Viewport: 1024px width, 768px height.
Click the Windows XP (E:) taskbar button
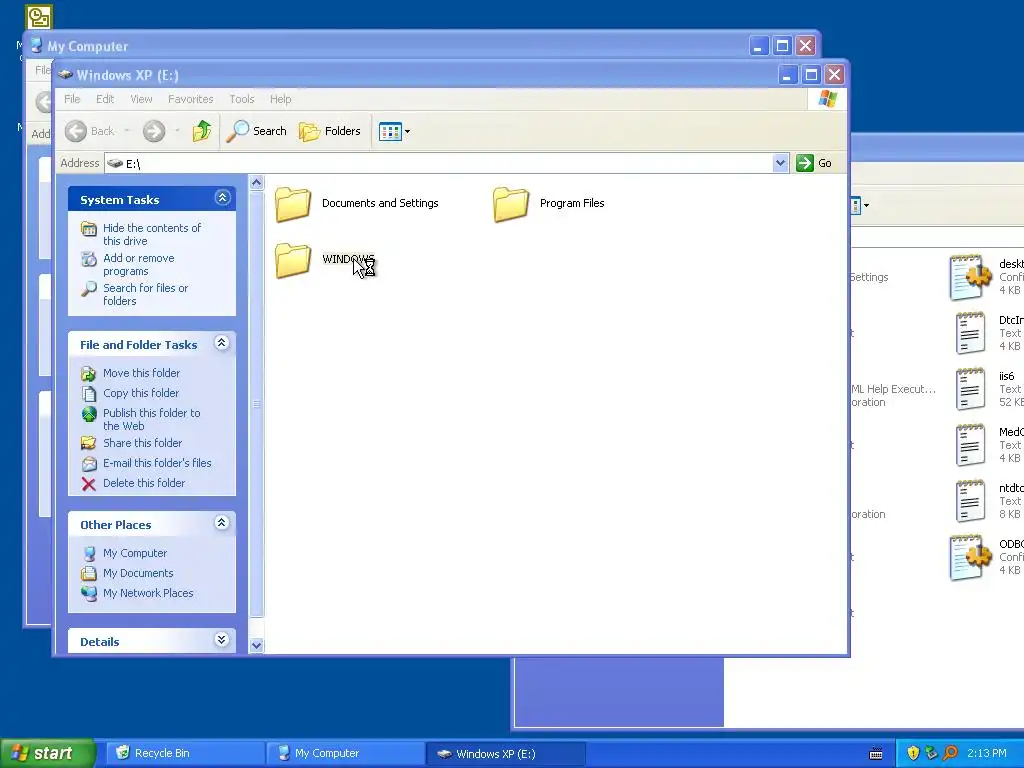506,754
